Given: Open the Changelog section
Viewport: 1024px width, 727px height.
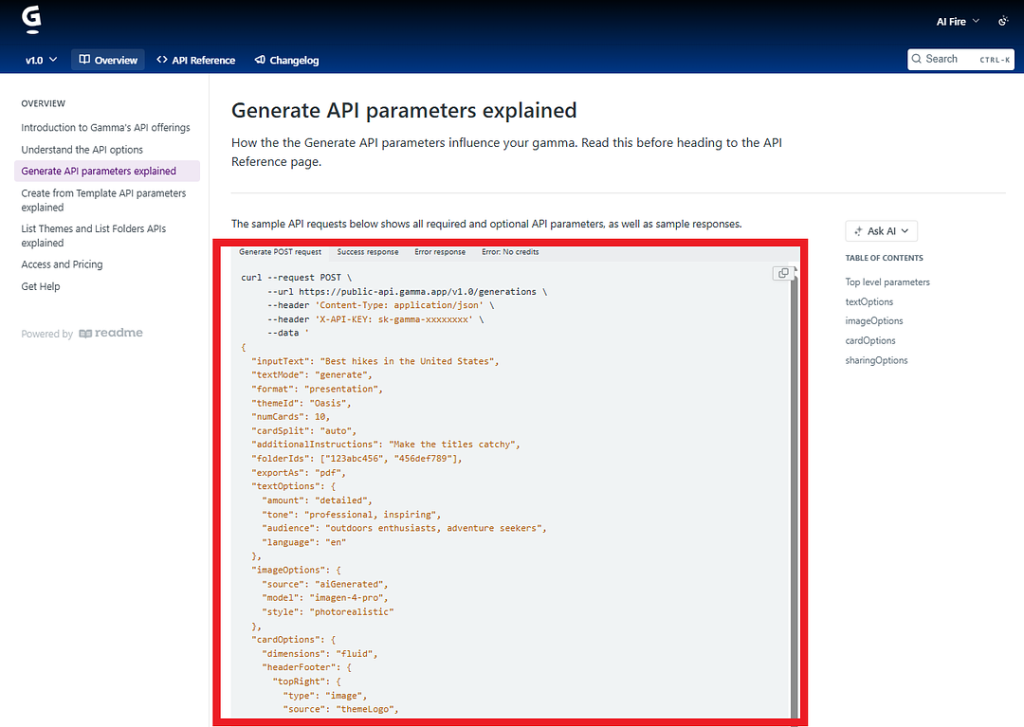Looking at the screenshot, I should (287, 60).
